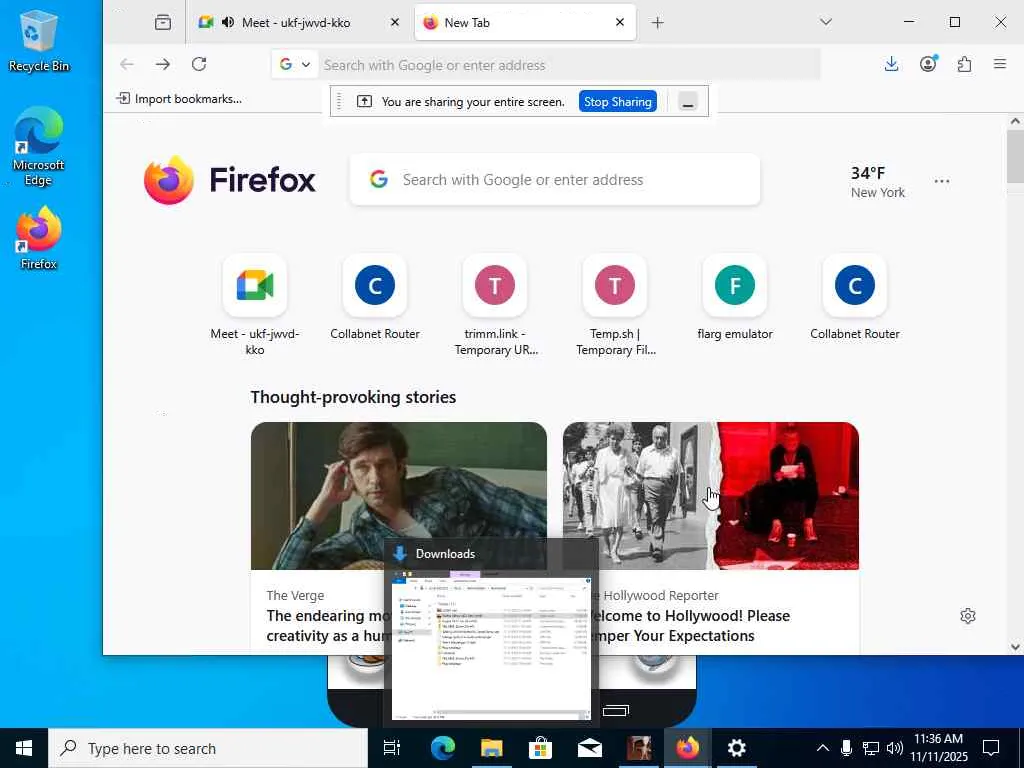Open Task View on the taskbar

tap(391, 748)
